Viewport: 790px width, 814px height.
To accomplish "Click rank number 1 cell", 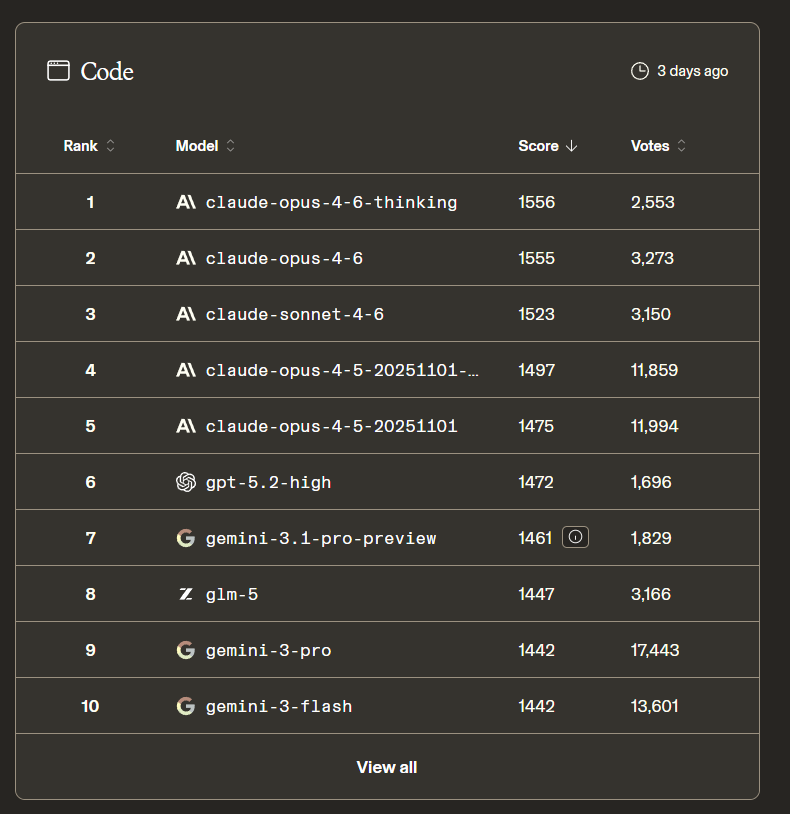I will click(90, 202).
